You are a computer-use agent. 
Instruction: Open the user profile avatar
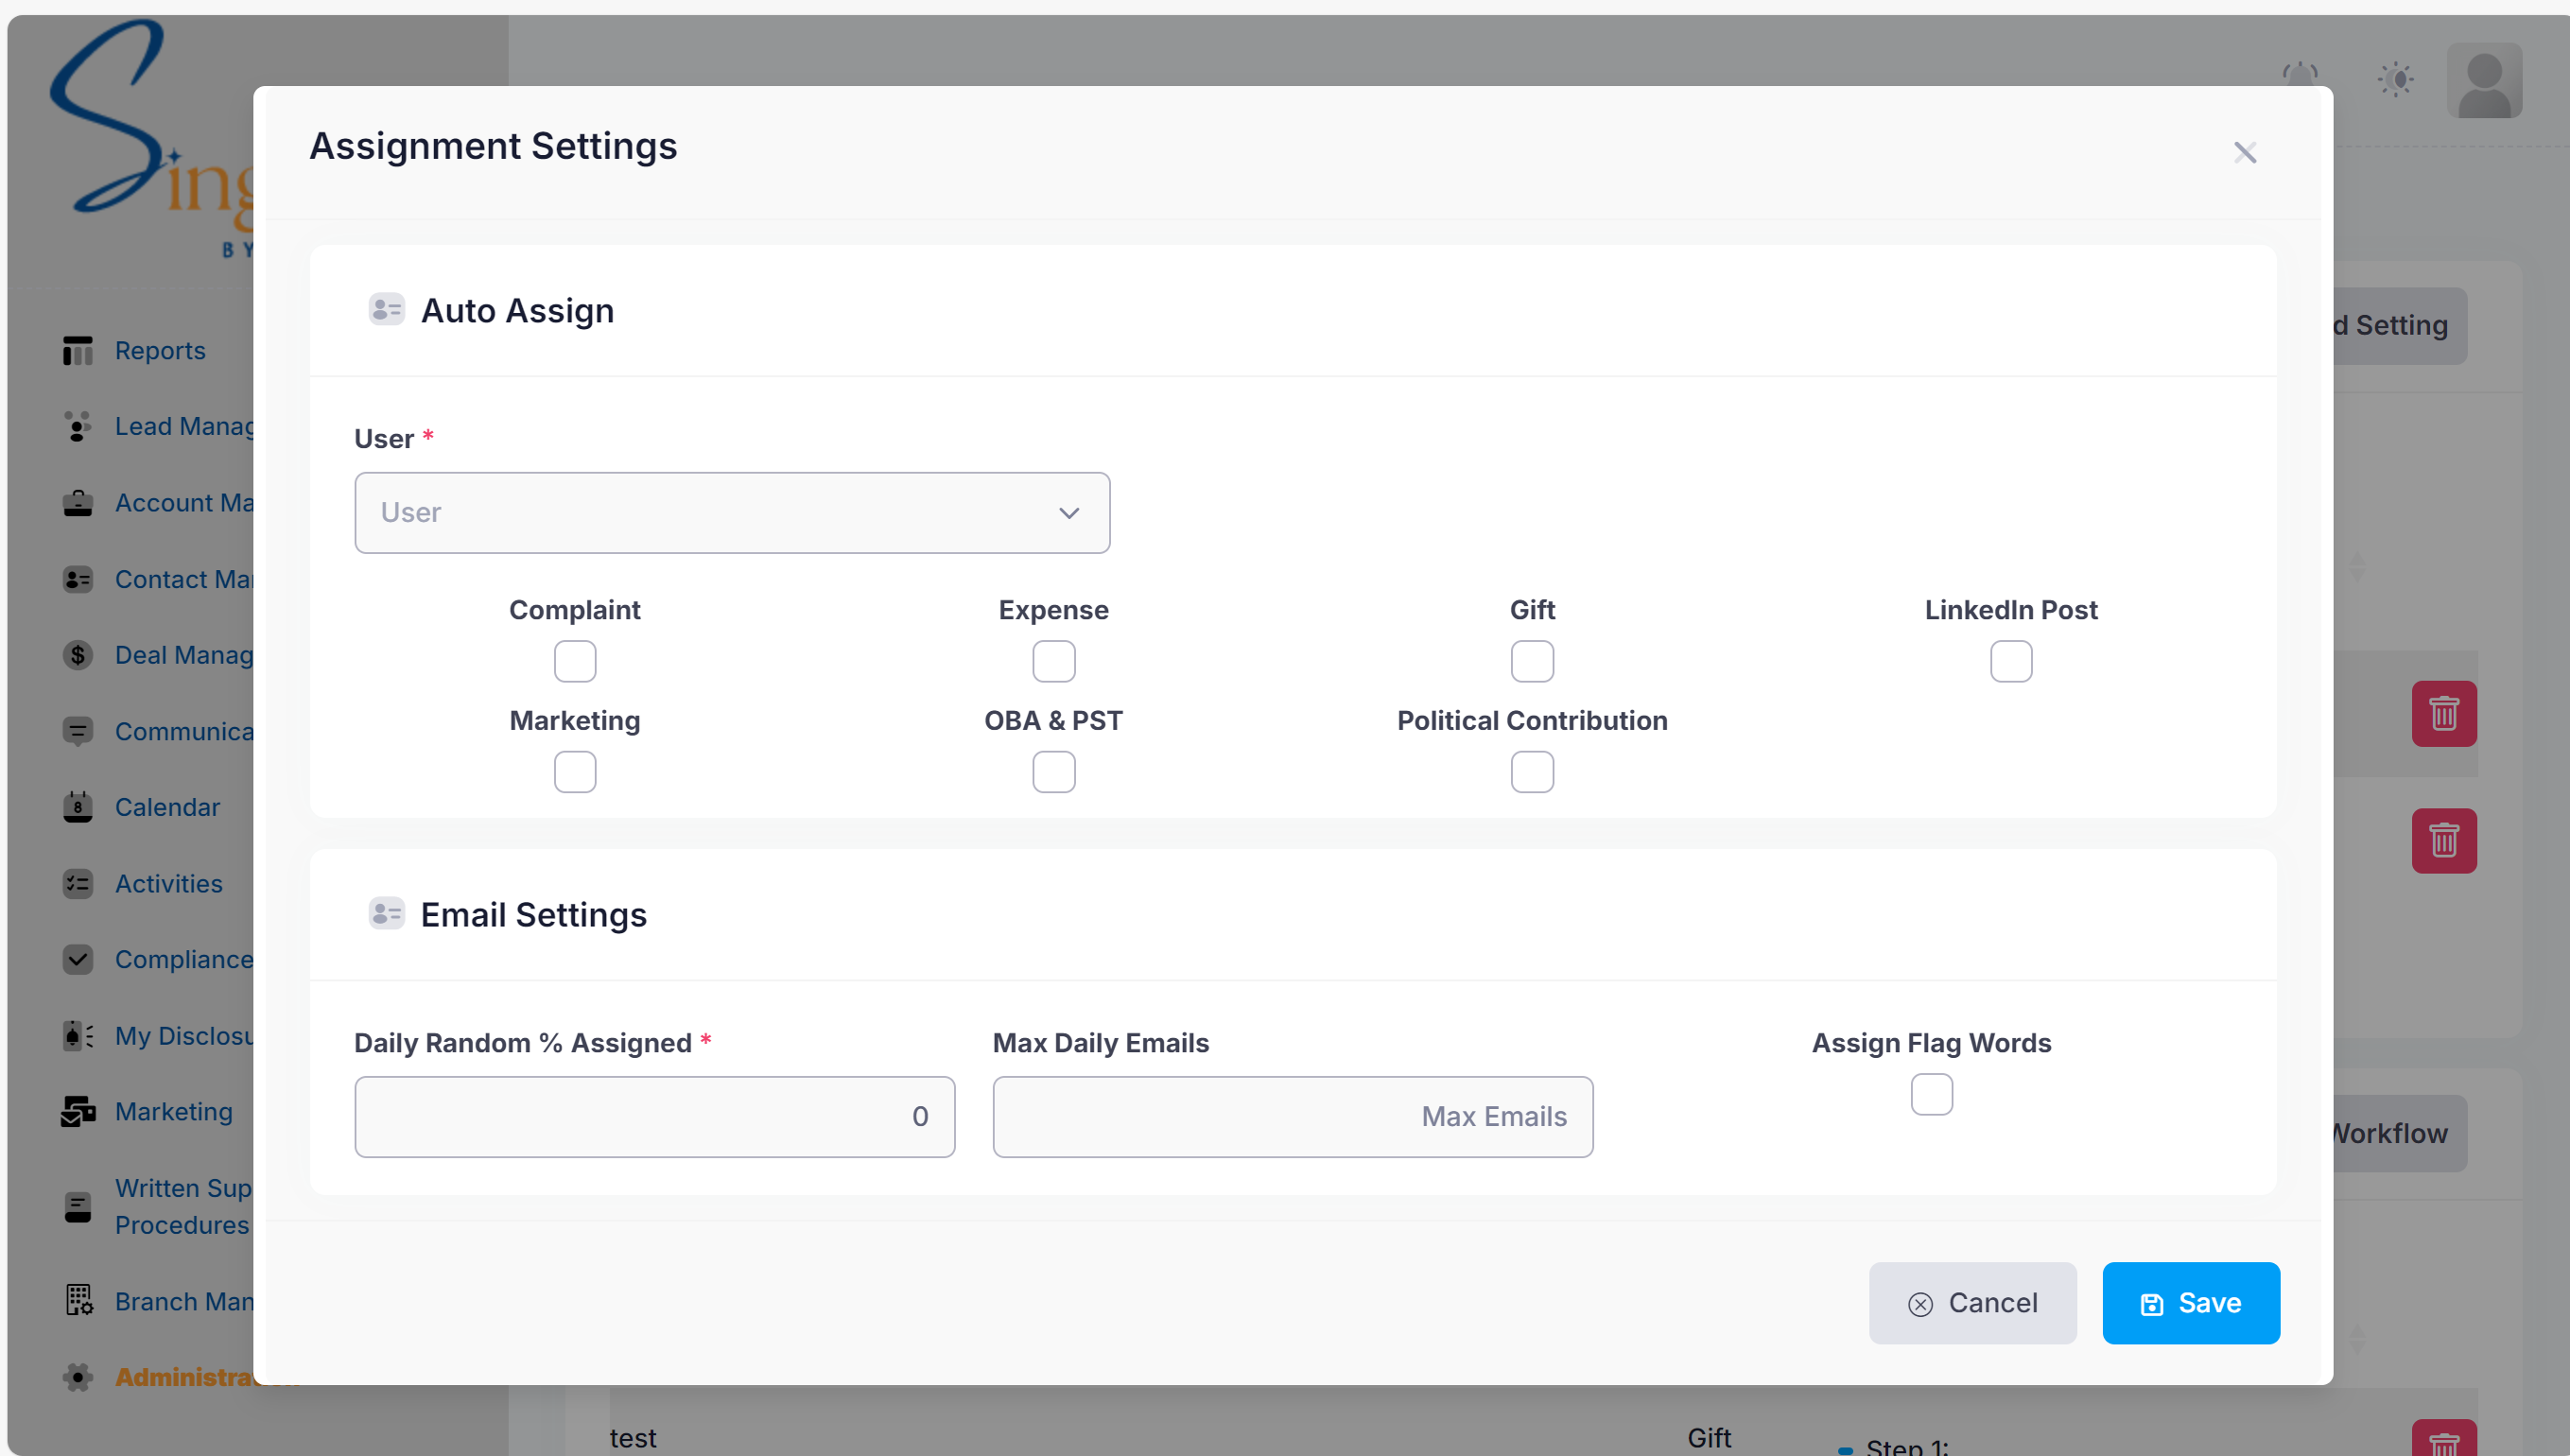[2484, 80]
